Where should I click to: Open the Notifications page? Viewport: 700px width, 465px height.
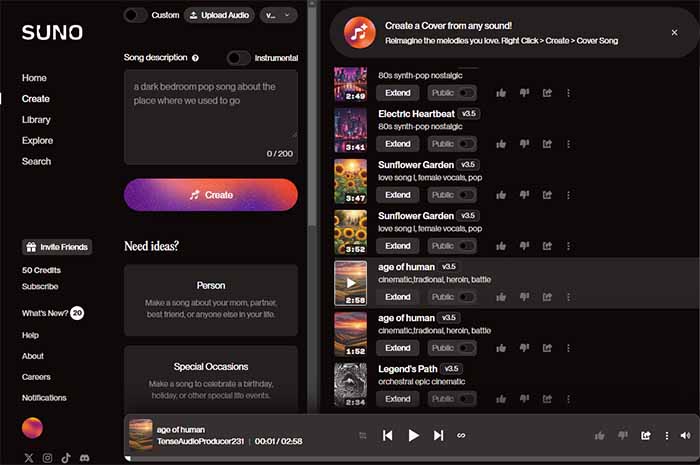click(44, 398)
